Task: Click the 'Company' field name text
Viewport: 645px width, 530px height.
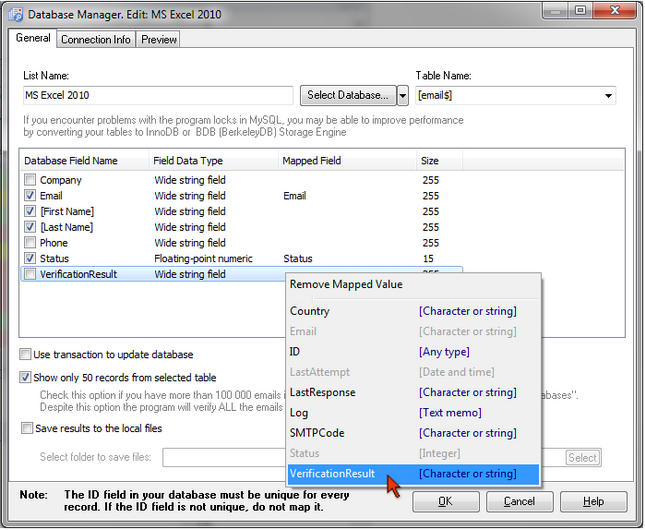Action: (60, 180)
